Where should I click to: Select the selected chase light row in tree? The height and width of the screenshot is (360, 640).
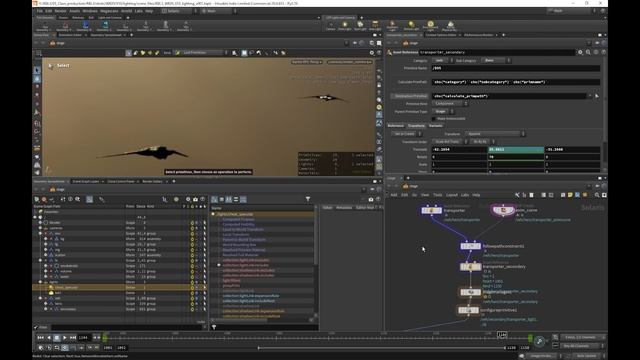[120, 287]
